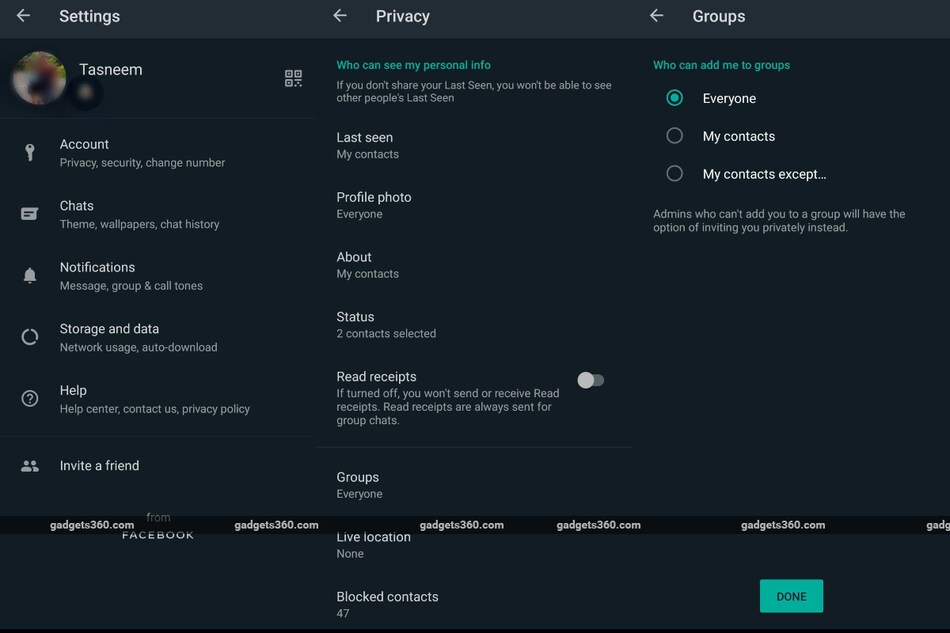
Task: Select the Everyone radio button
Action: [675, 98]
